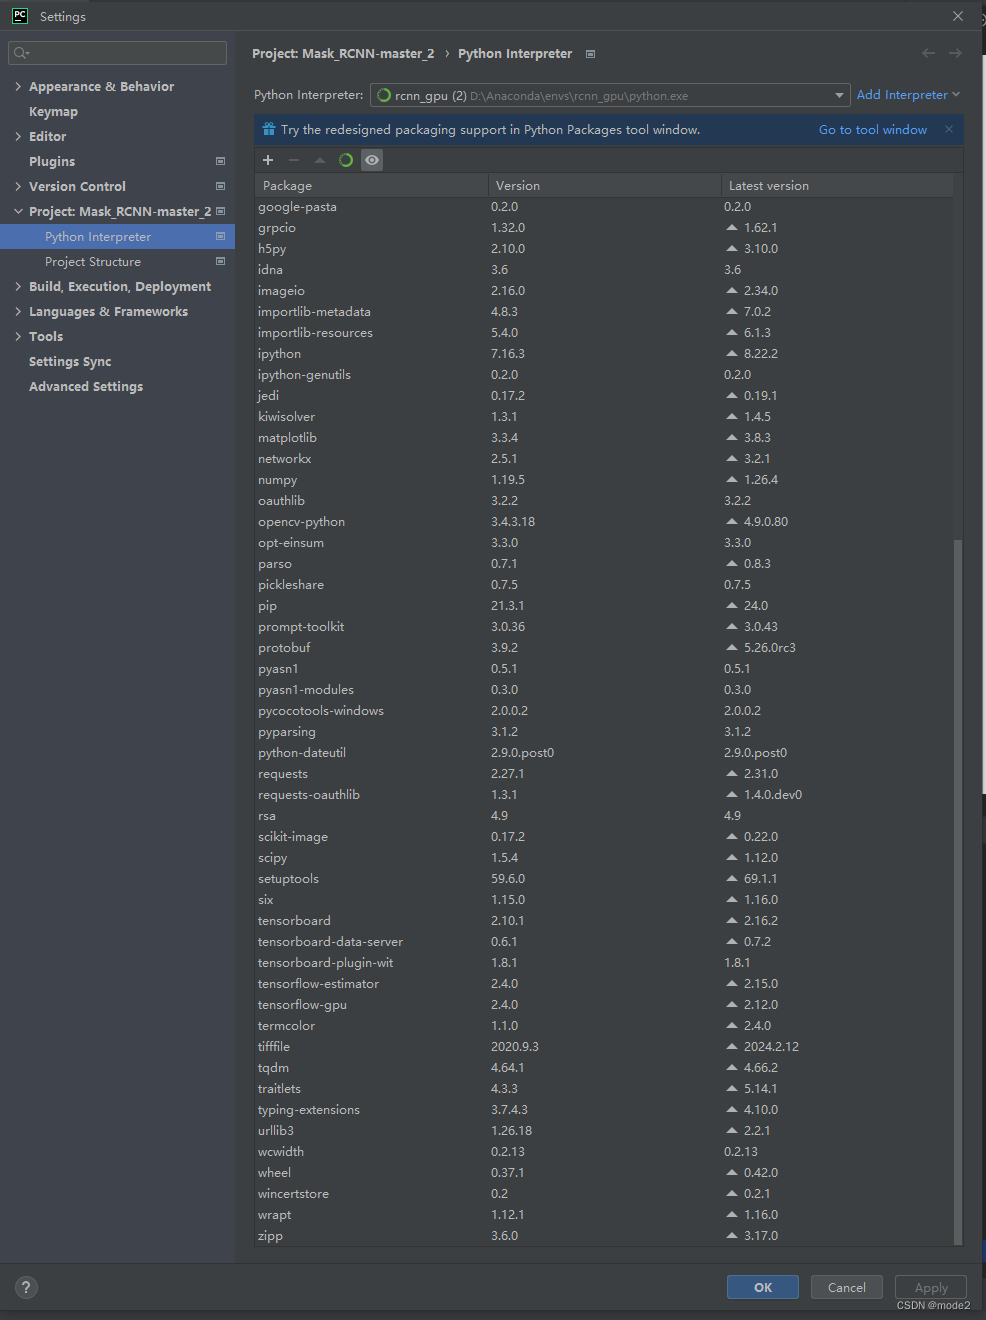Open Plugins settings

click(x=52, y=162)
